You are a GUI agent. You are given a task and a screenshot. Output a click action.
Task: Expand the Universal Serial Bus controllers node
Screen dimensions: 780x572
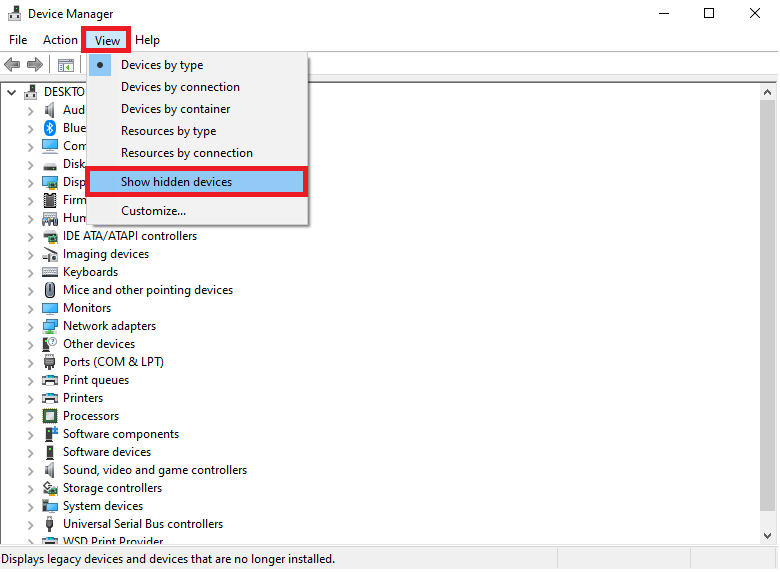(31, 525)
